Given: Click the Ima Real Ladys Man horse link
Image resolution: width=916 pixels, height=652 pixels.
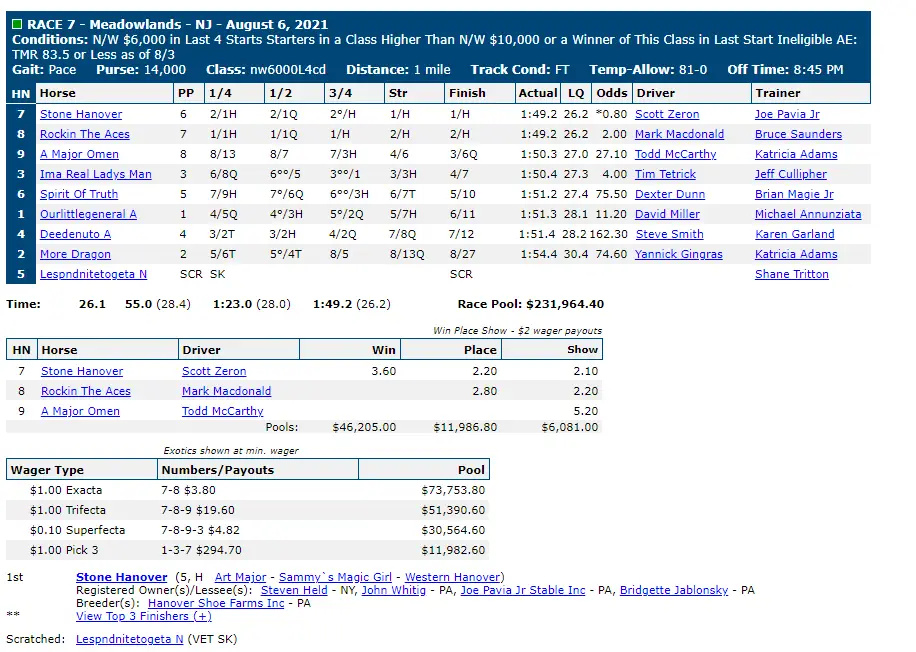Looking at the screenshot, I should click(x=96, y=174).
